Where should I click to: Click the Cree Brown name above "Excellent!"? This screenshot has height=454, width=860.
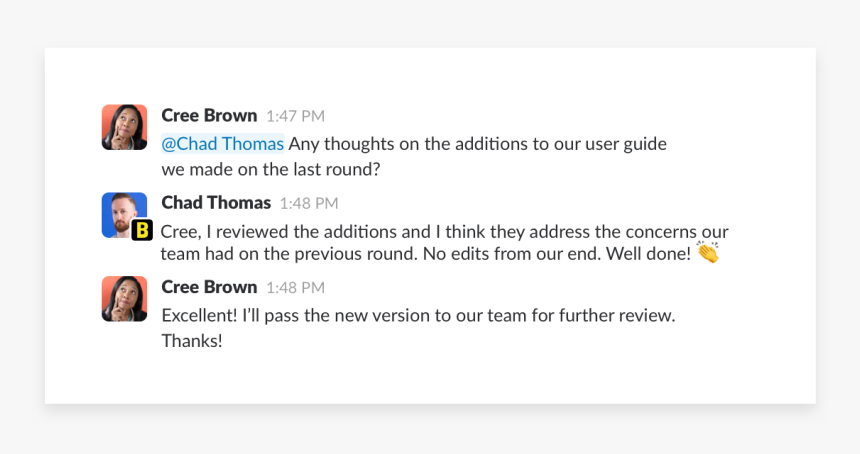(x=209, y=287)
